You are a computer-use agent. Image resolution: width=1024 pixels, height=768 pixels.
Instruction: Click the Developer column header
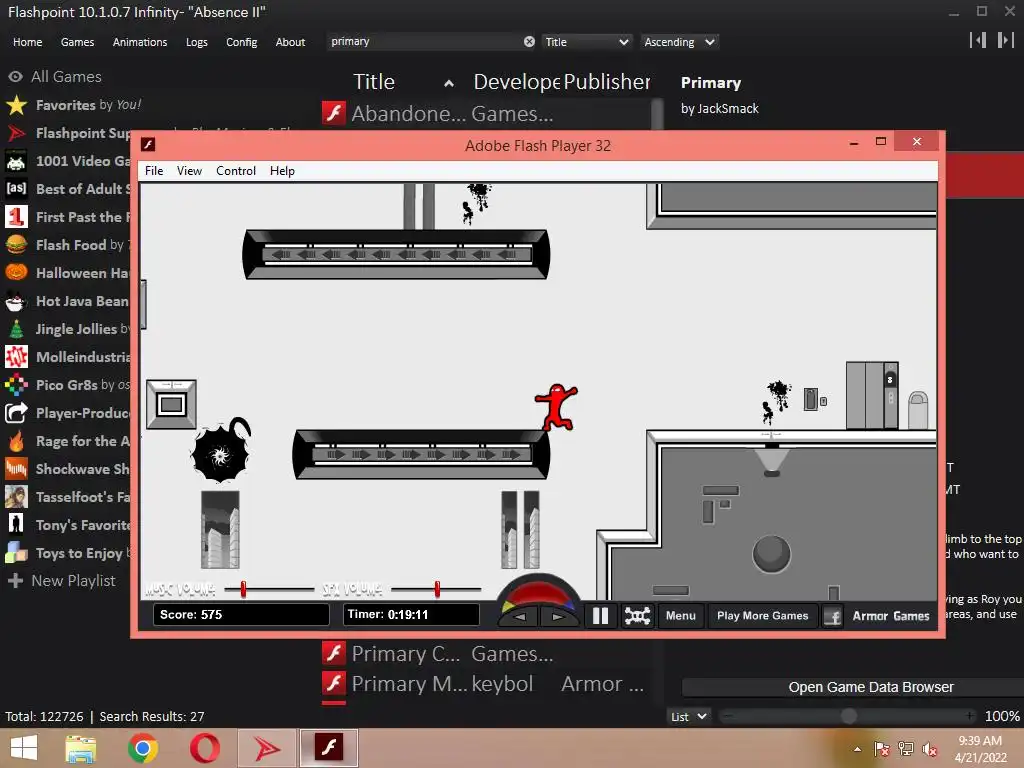coord(516,82)
